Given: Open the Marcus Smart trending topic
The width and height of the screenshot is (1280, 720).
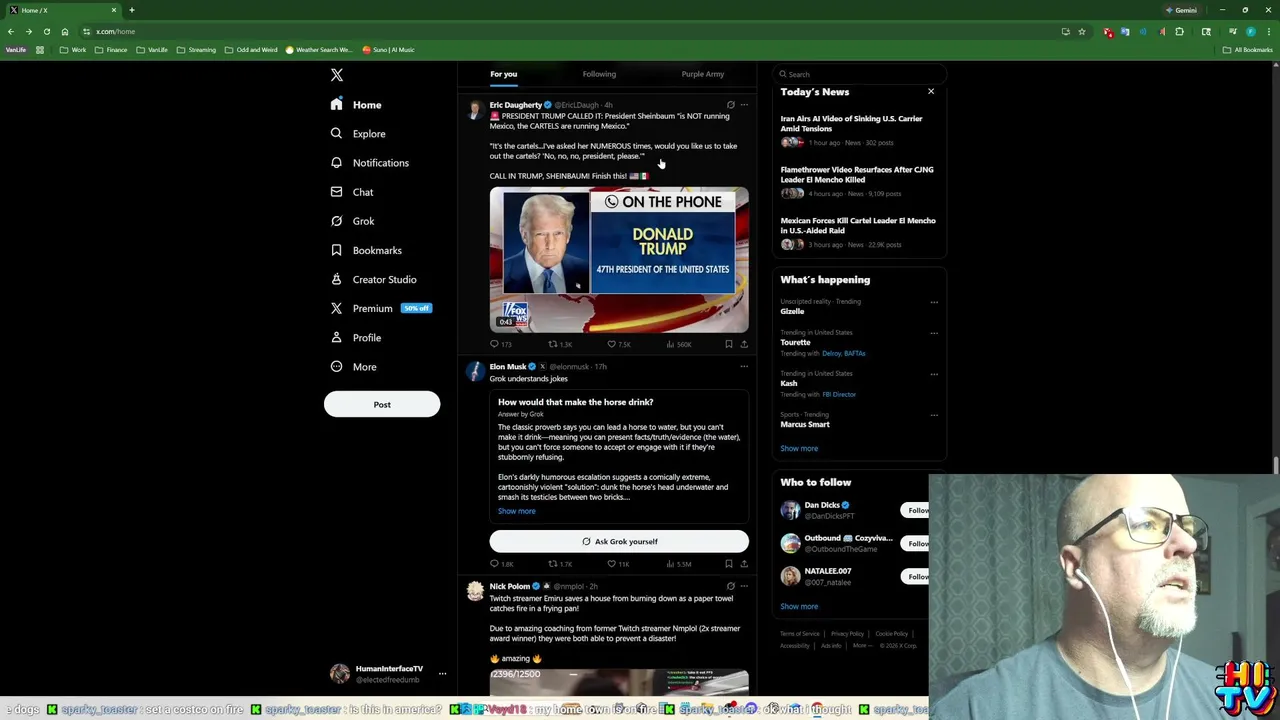Looking at the screenshot, I should point(805,425).
